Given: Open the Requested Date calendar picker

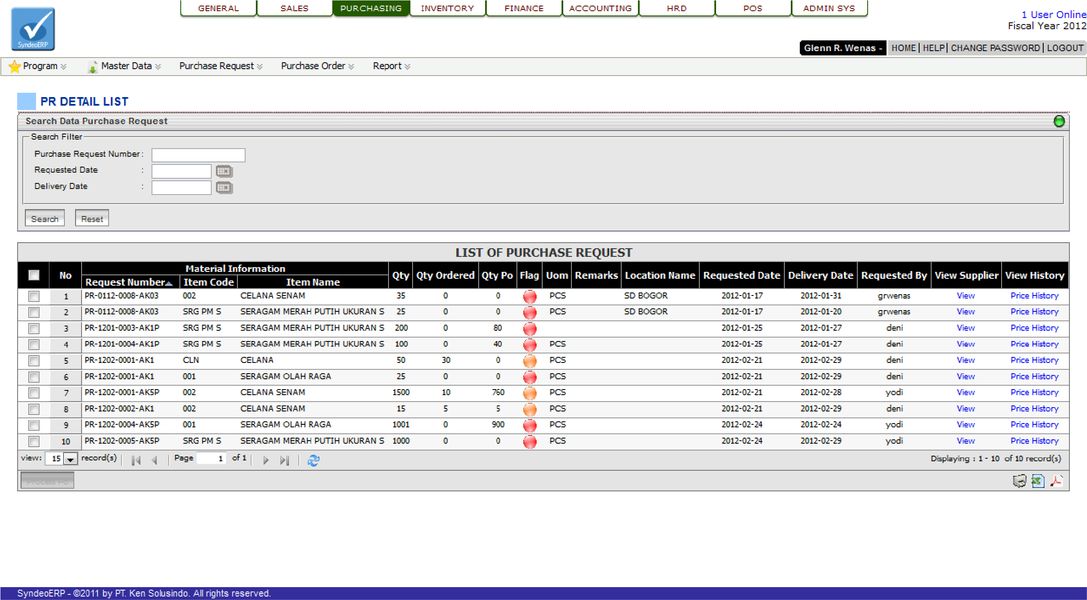Looking at the screenshot, I should (x=224, y=171).
